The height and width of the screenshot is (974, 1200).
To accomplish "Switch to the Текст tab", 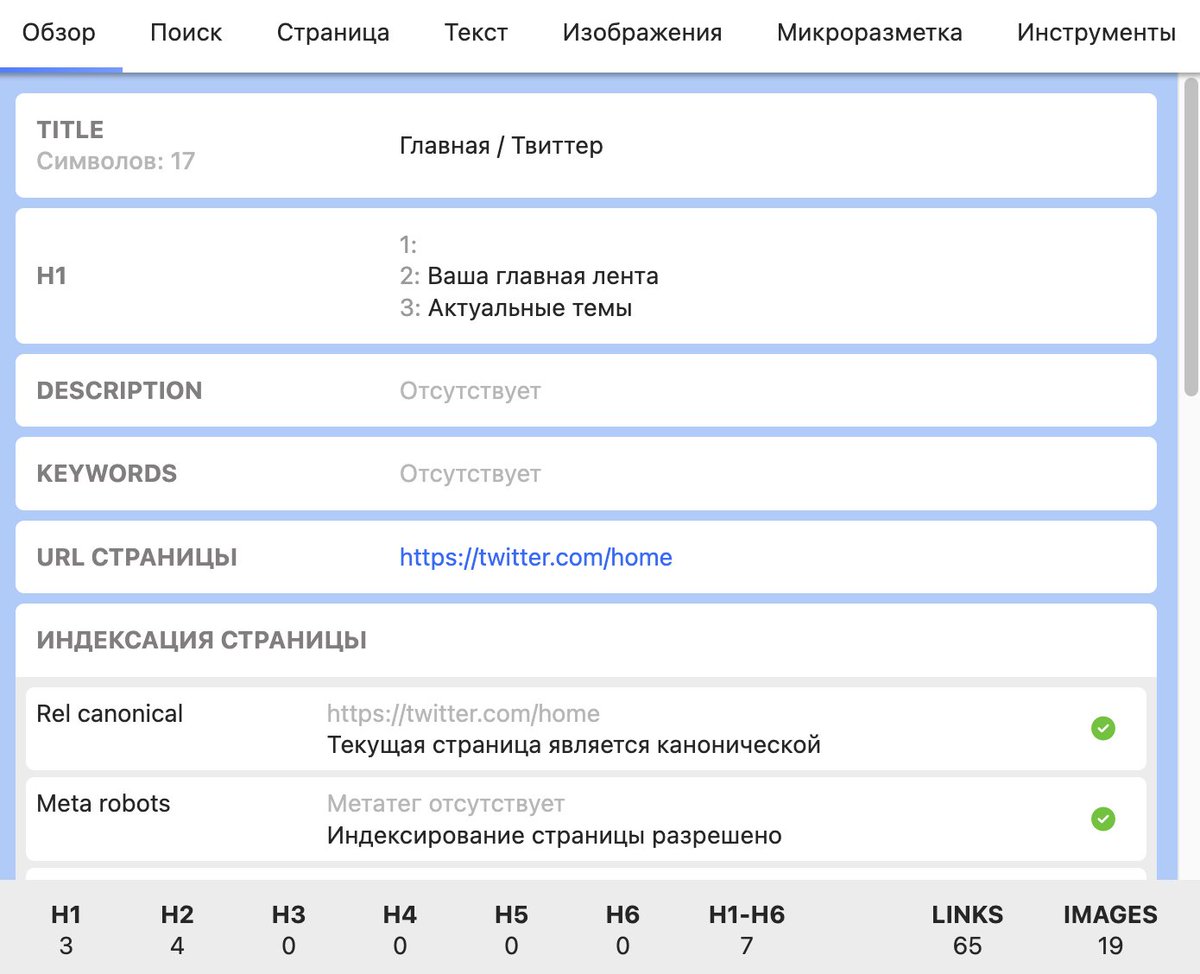I will point(476,33).
